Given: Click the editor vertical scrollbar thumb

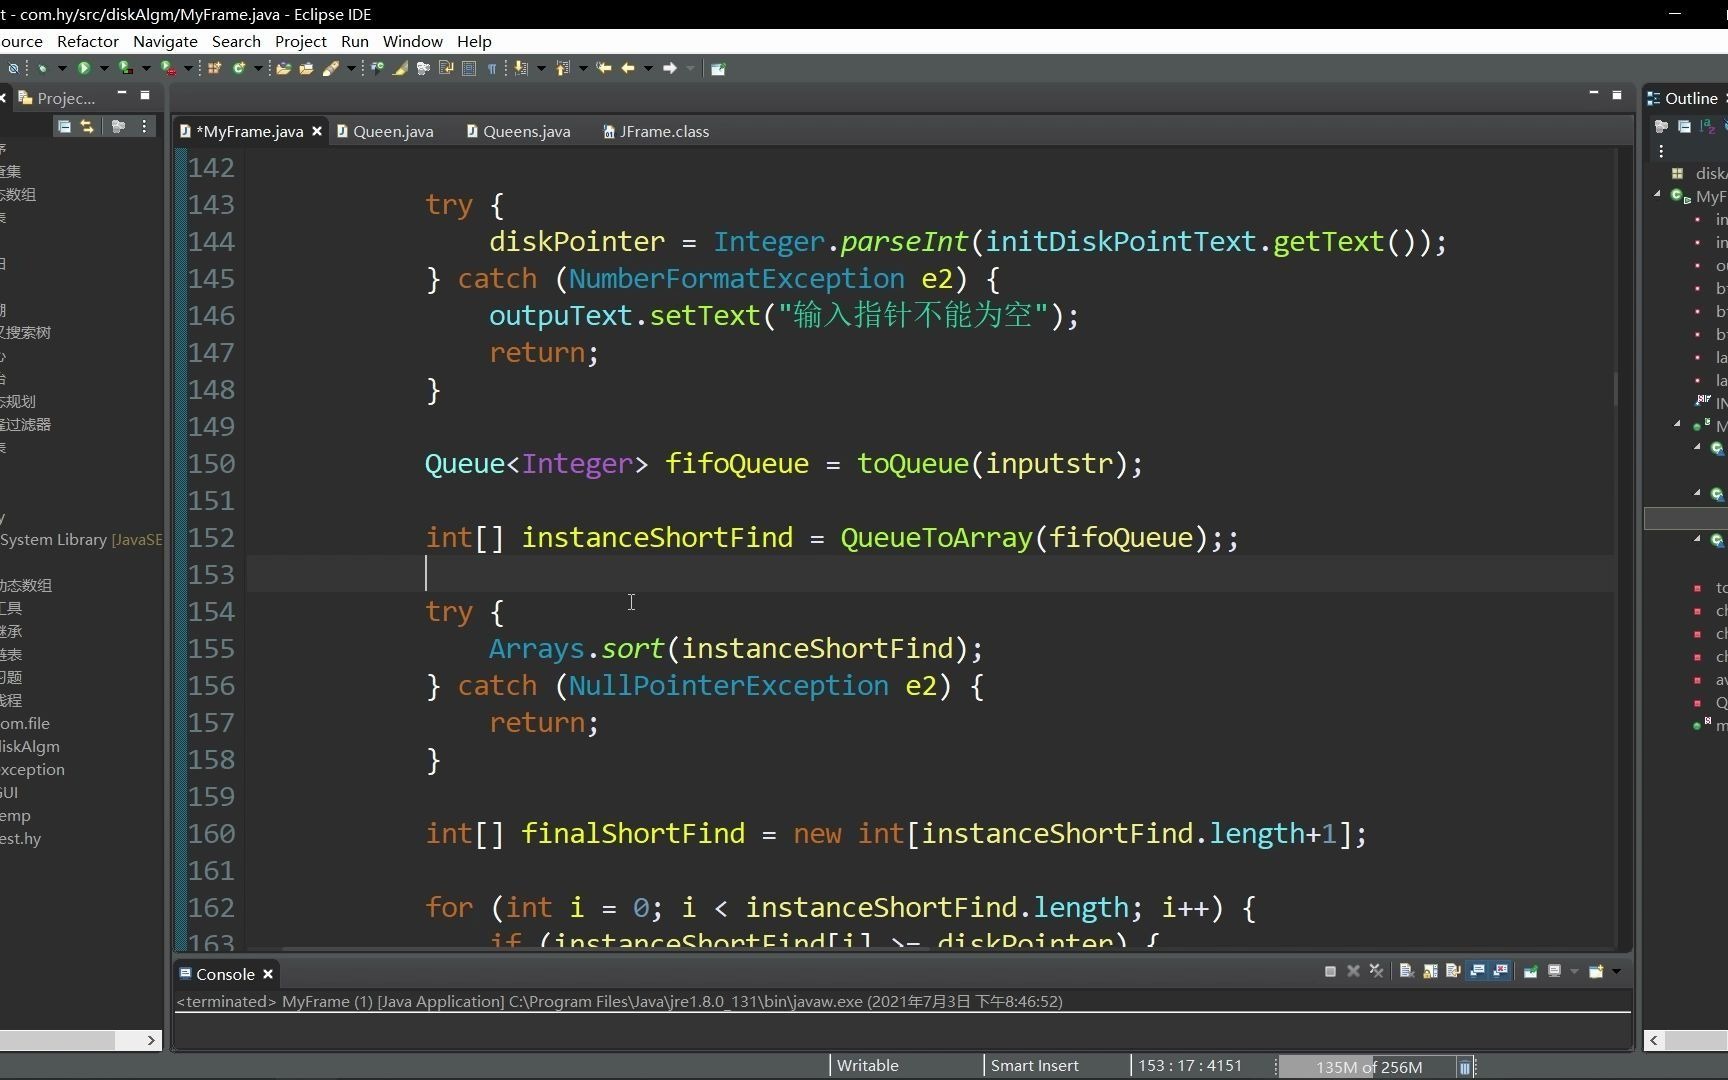Looking at the screenshot, I should pos(1615,388).
